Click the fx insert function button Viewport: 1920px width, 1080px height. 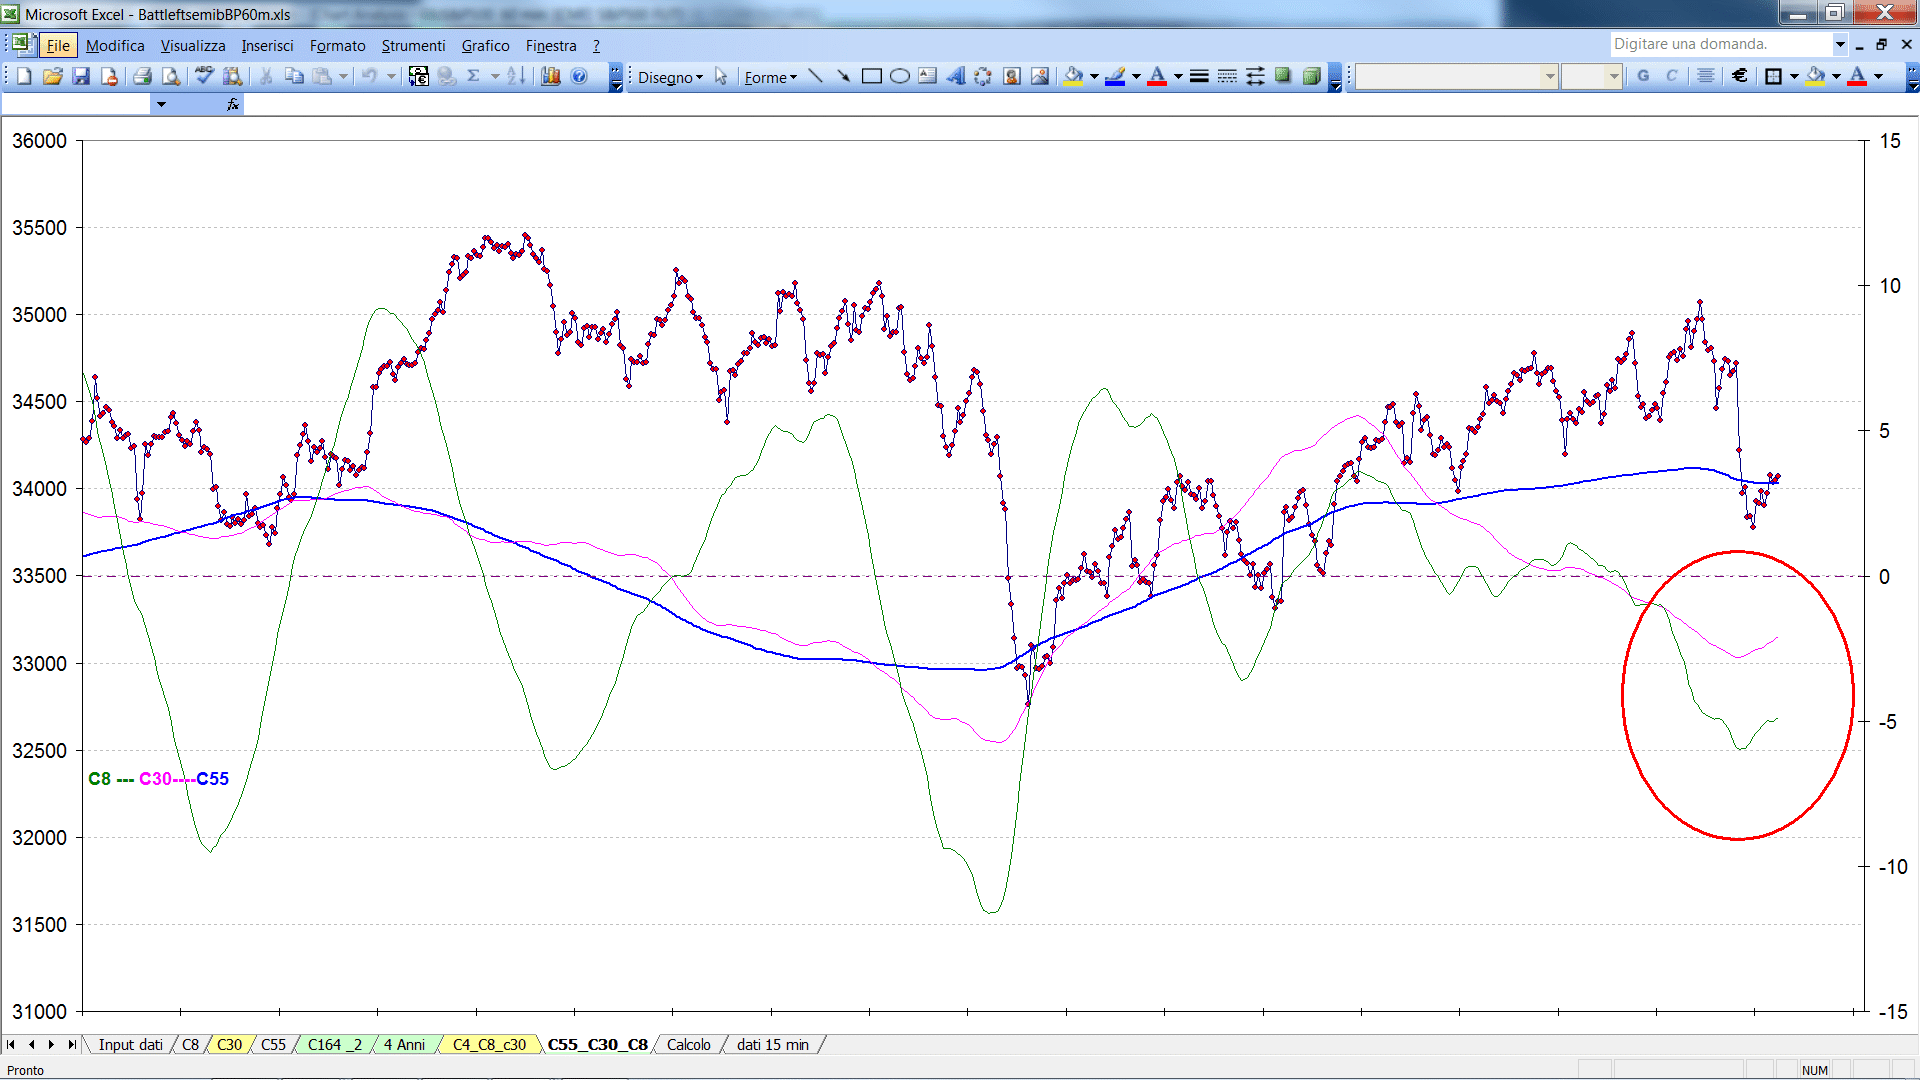pos(233,104)
